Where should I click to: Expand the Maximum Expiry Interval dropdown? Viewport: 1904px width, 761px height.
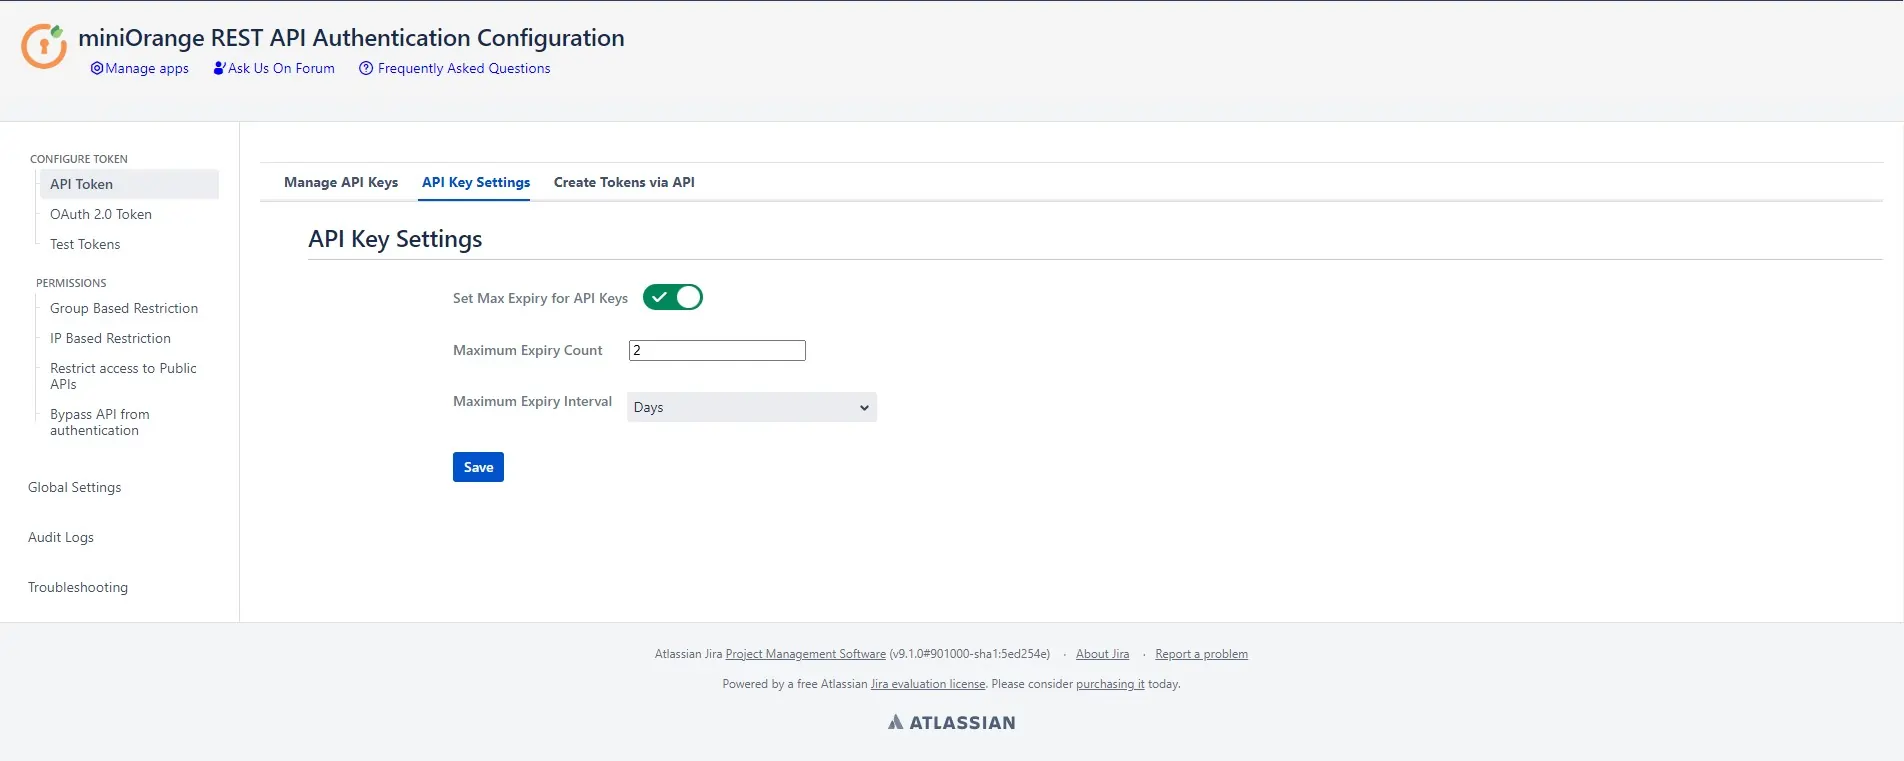pos(752,407)
